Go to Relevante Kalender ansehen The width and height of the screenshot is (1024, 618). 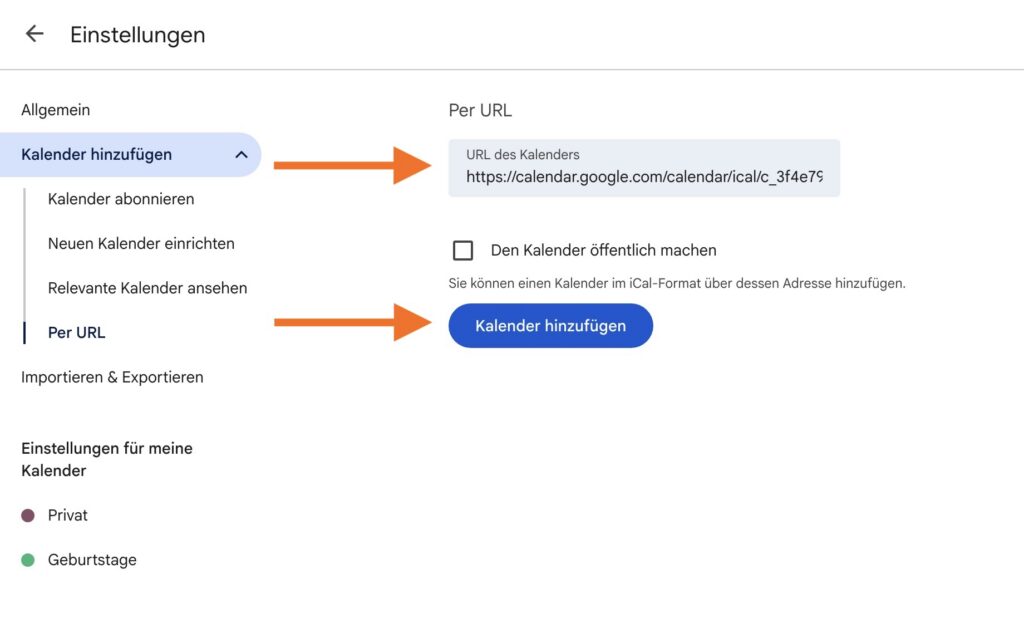(x=147, y=288)
